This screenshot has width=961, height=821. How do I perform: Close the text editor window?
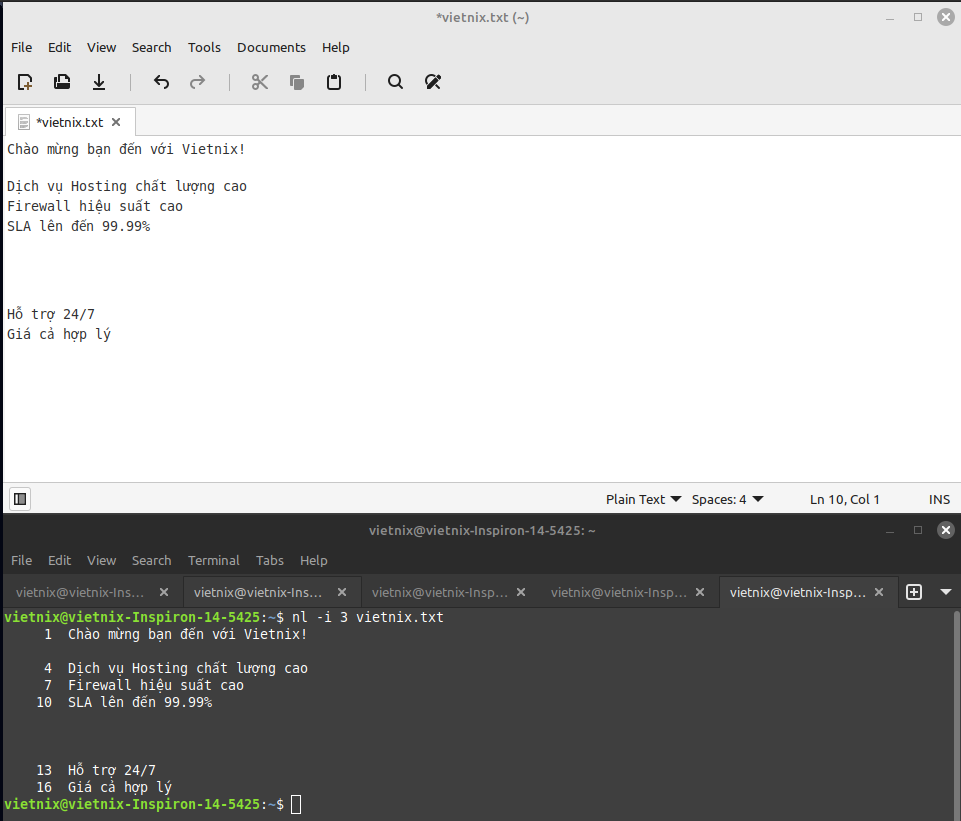click(946, 17)
